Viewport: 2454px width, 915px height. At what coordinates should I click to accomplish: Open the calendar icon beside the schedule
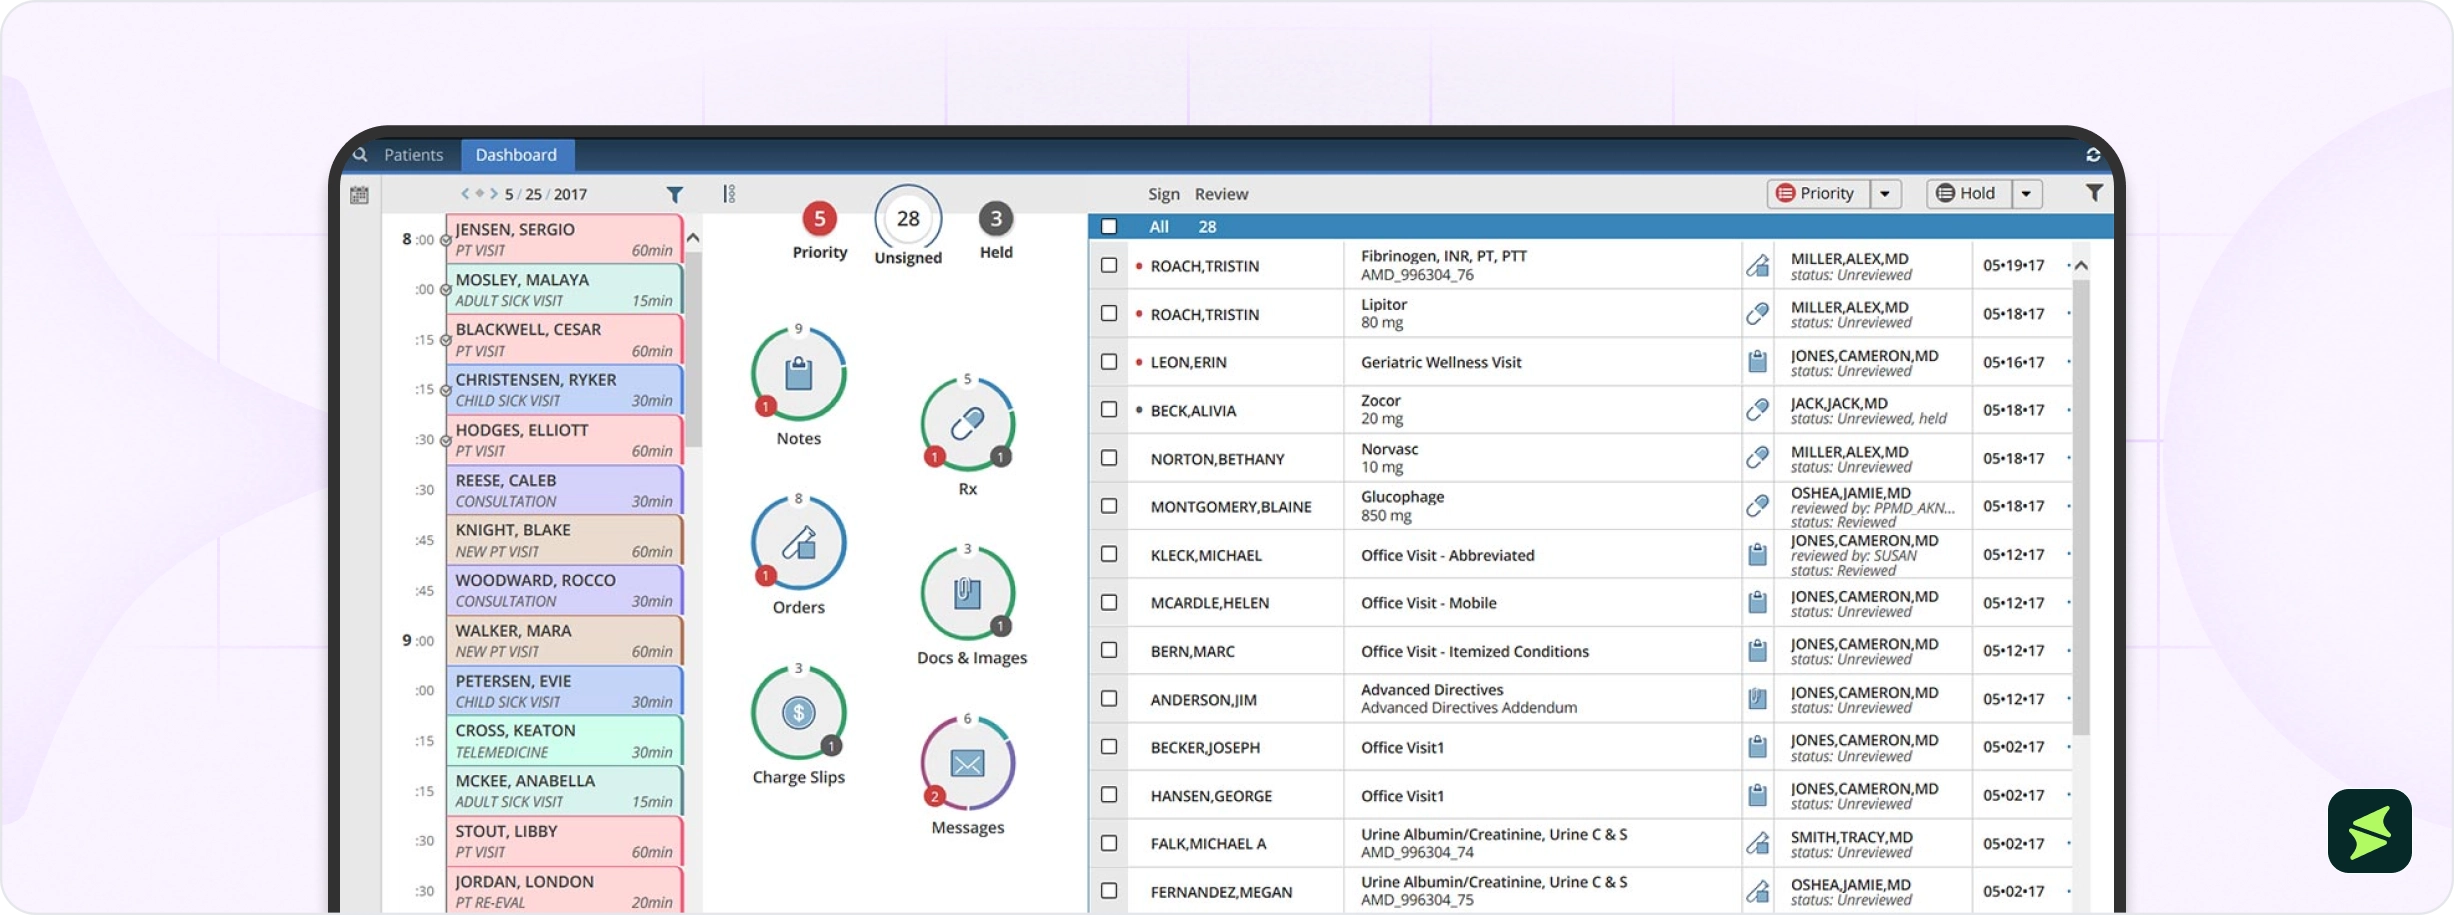[x=360, y=195]
